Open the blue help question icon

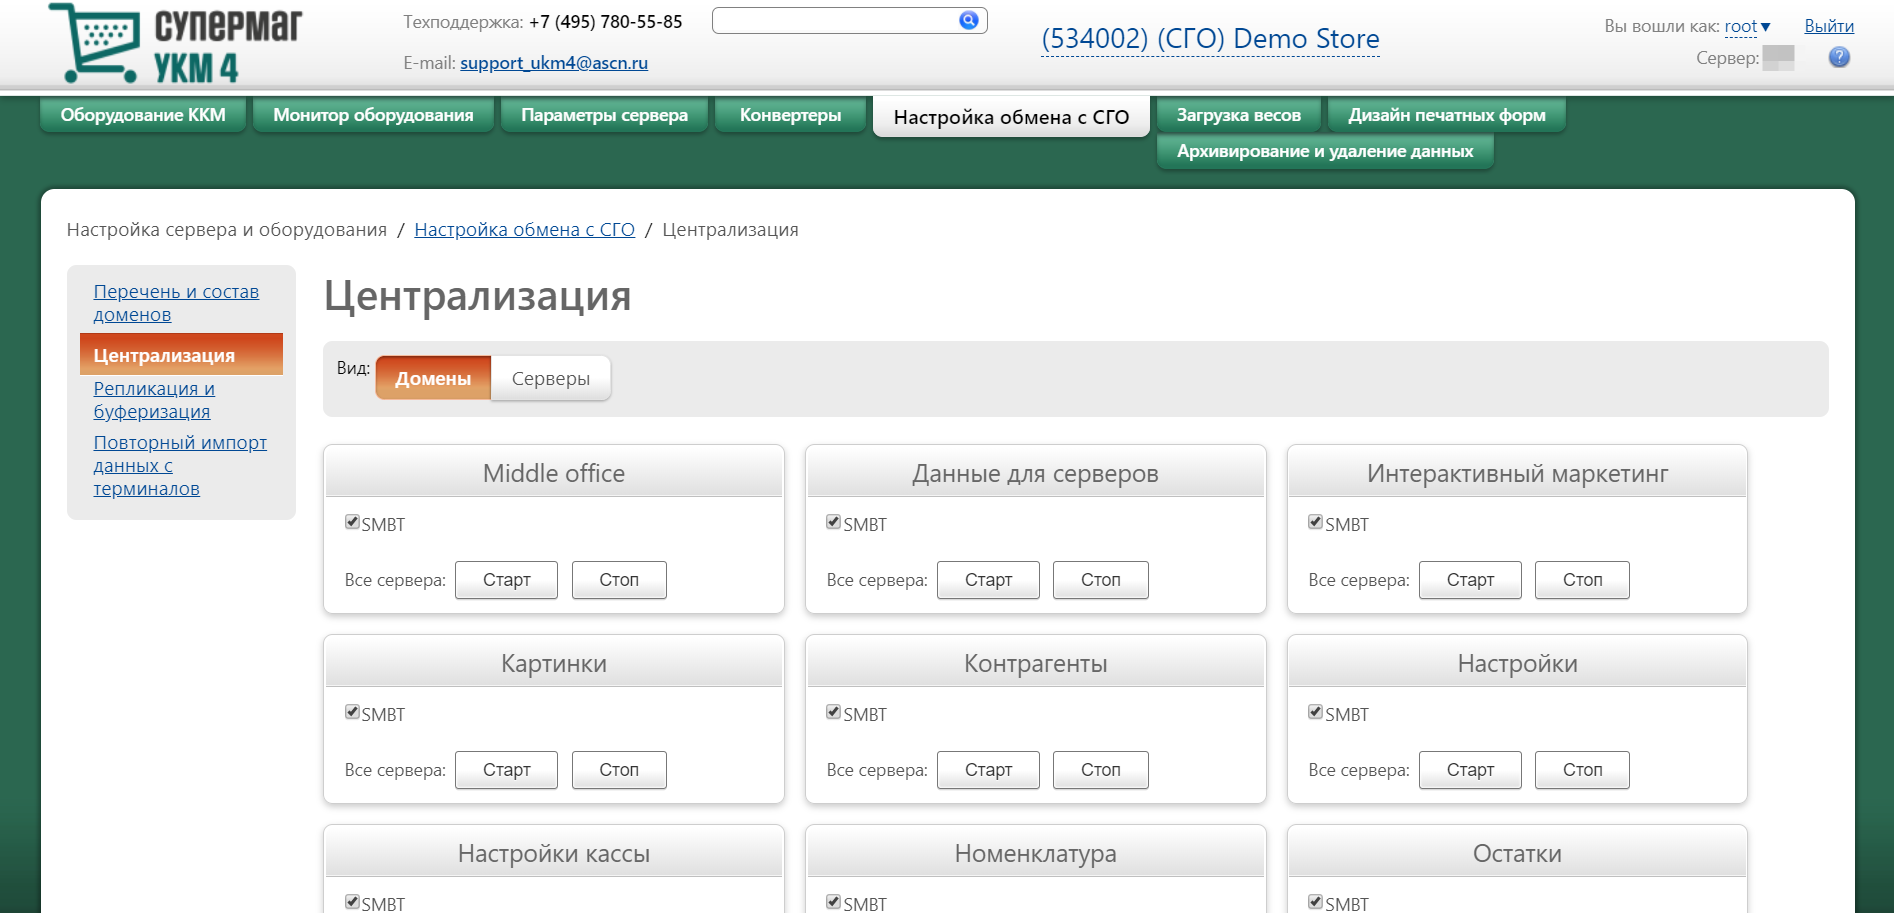[x=1839, y=58]
